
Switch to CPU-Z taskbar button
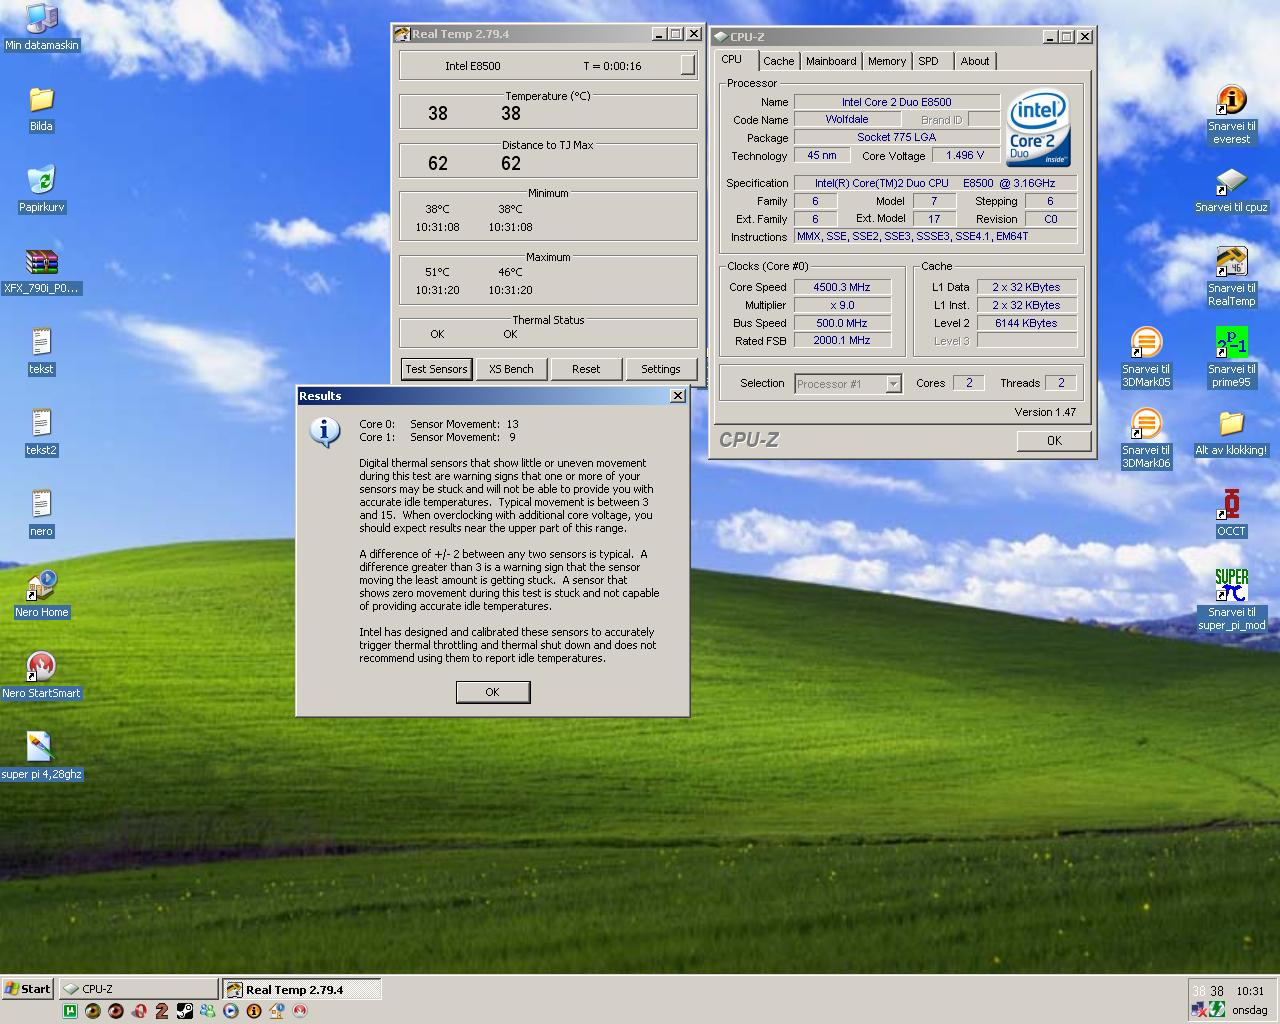[138, 989]
